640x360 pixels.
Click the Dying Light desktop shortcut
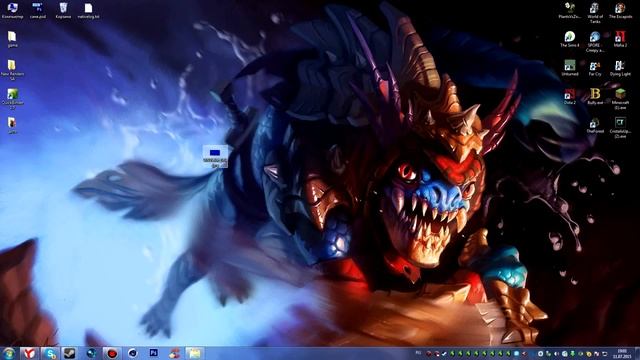click(620, 68)
